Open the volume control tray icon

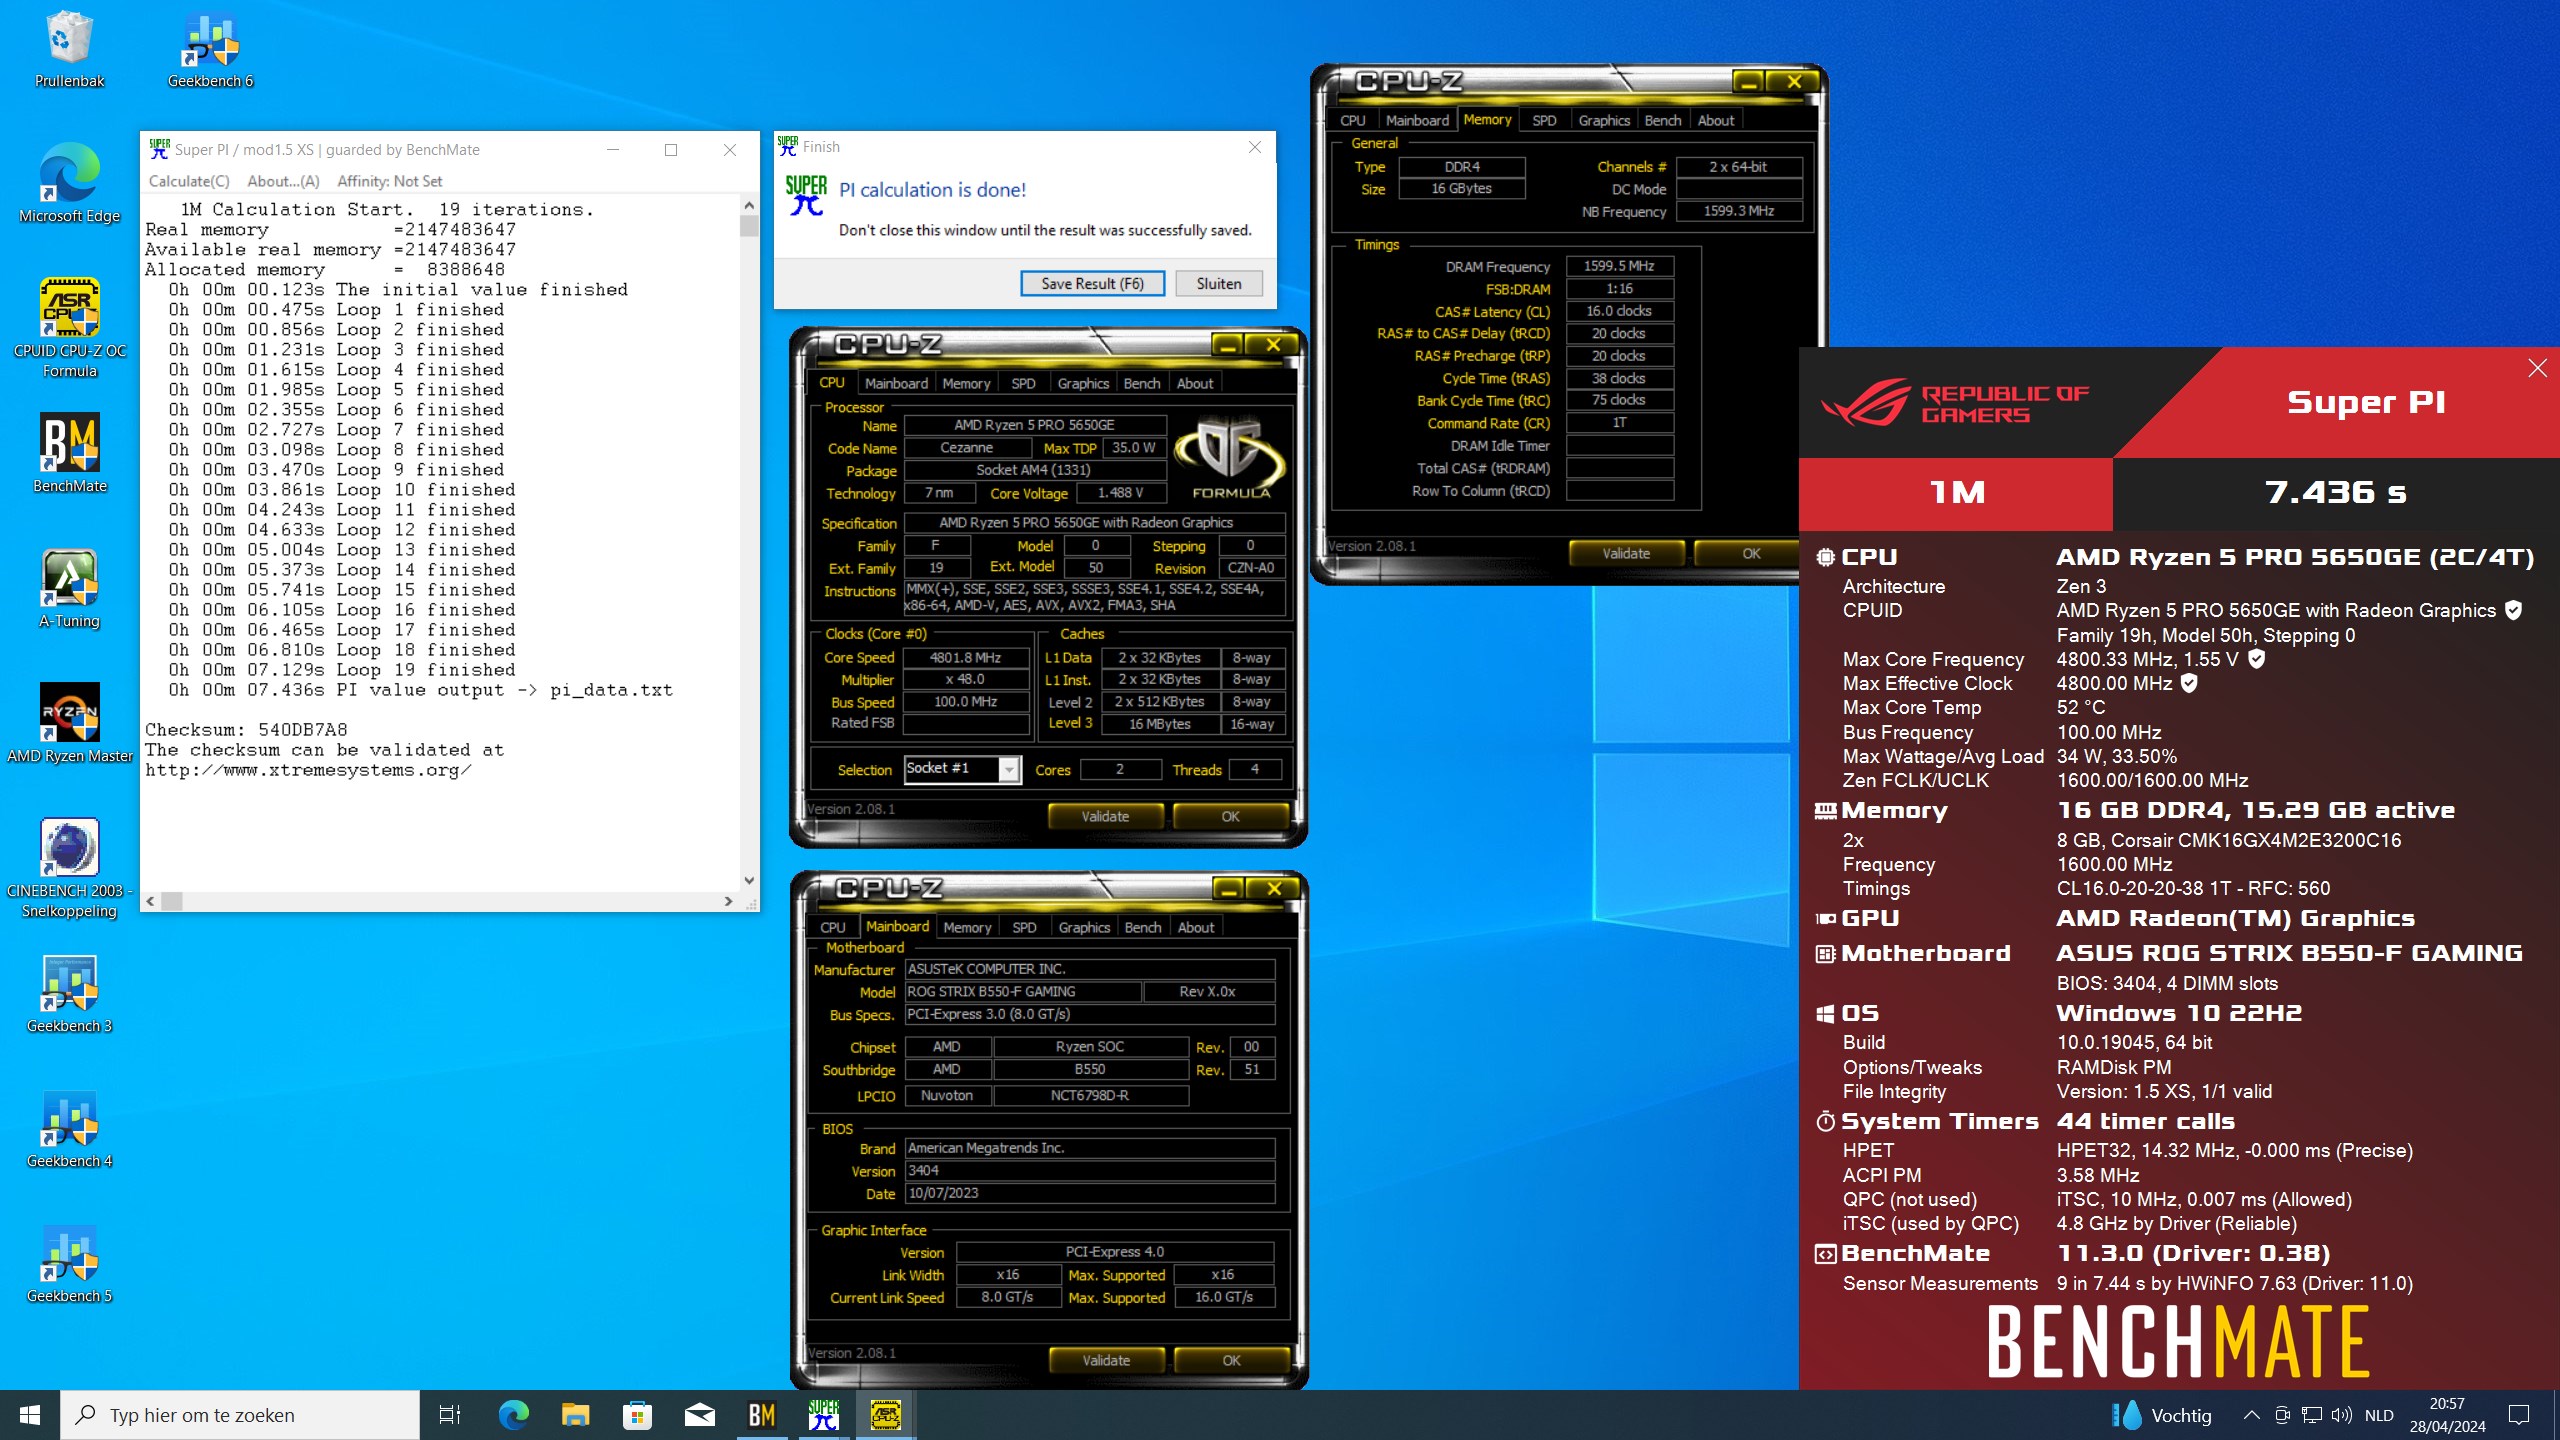click(x=2341, y=1415)
